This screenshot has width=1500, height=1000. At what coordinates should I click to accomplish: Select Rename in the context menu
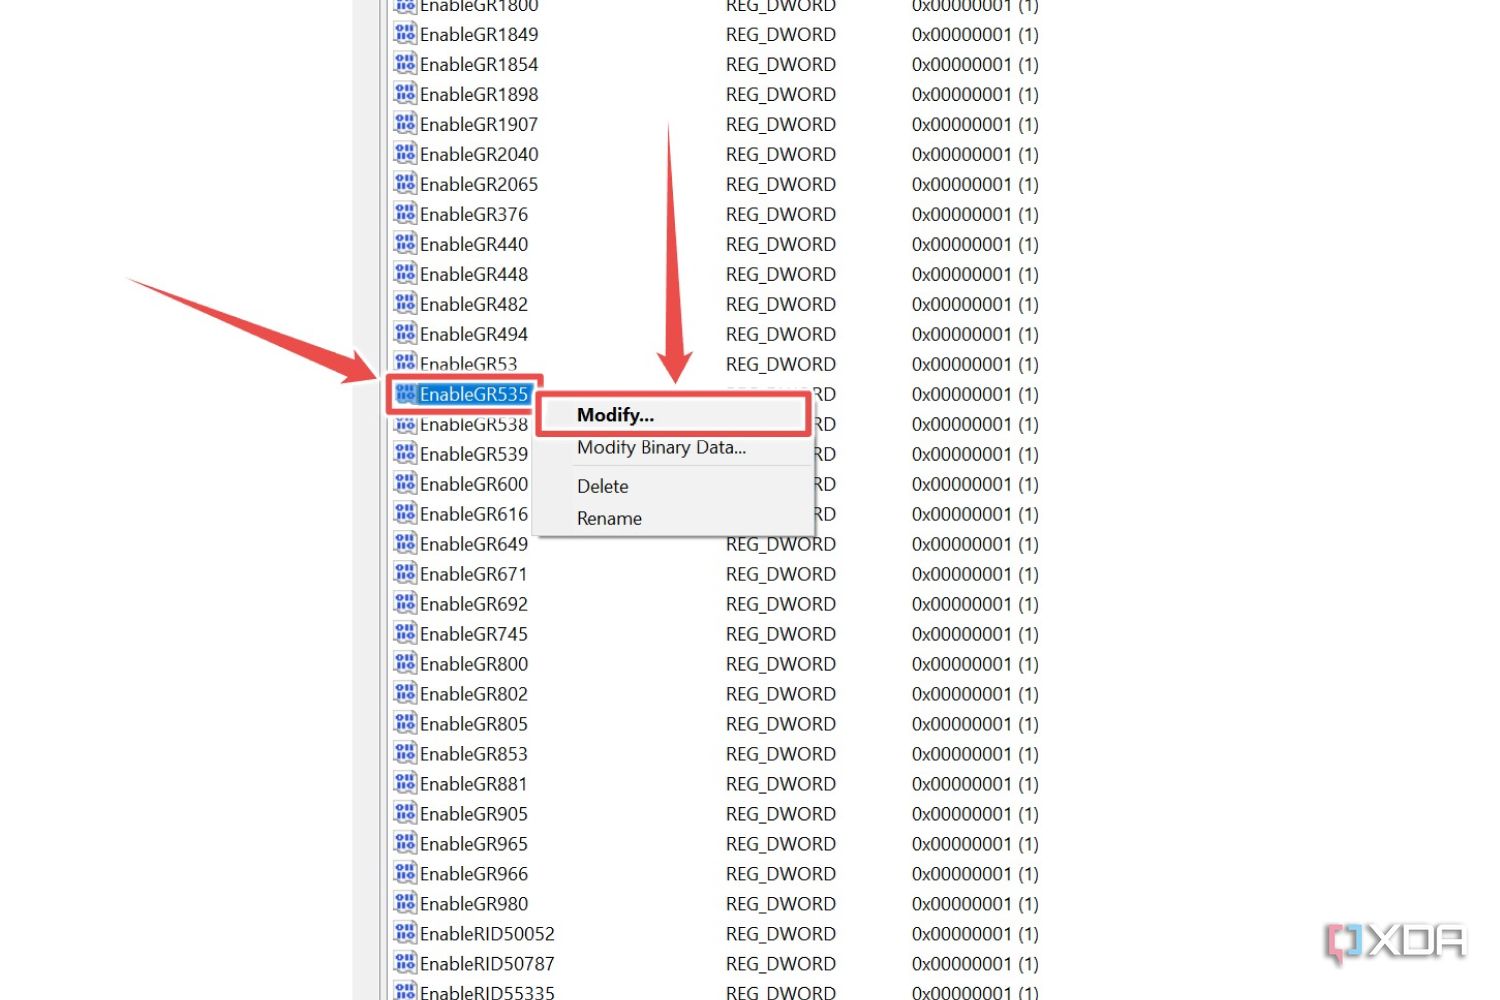[608, 518]
